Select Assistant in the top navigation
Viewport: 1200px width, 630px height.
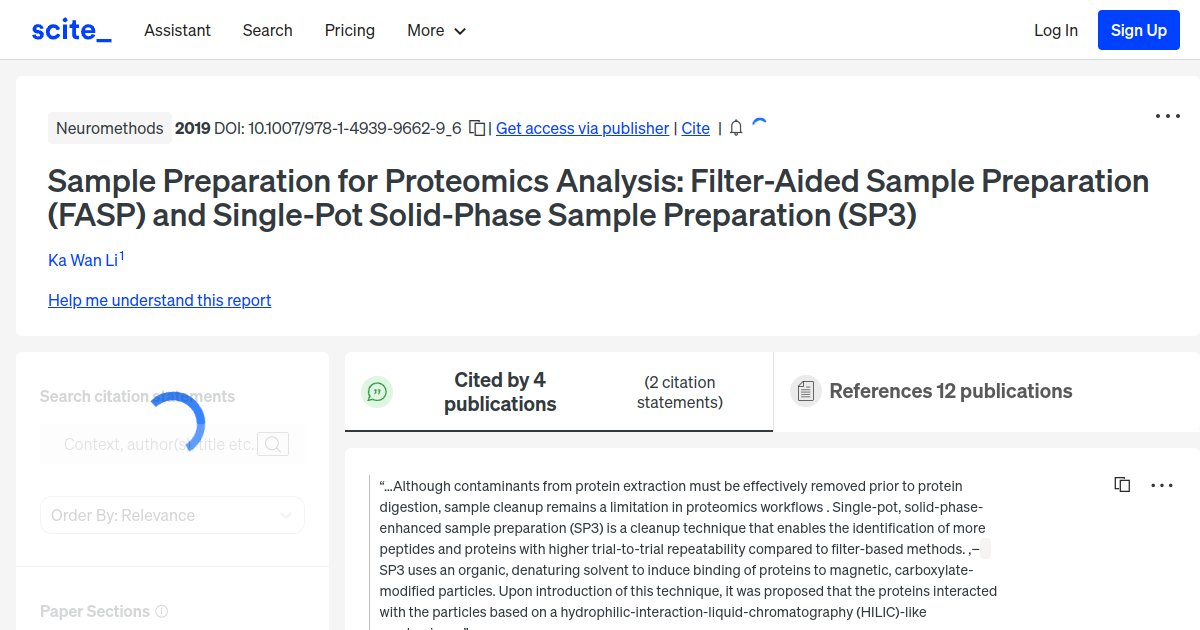coord(177,30)
